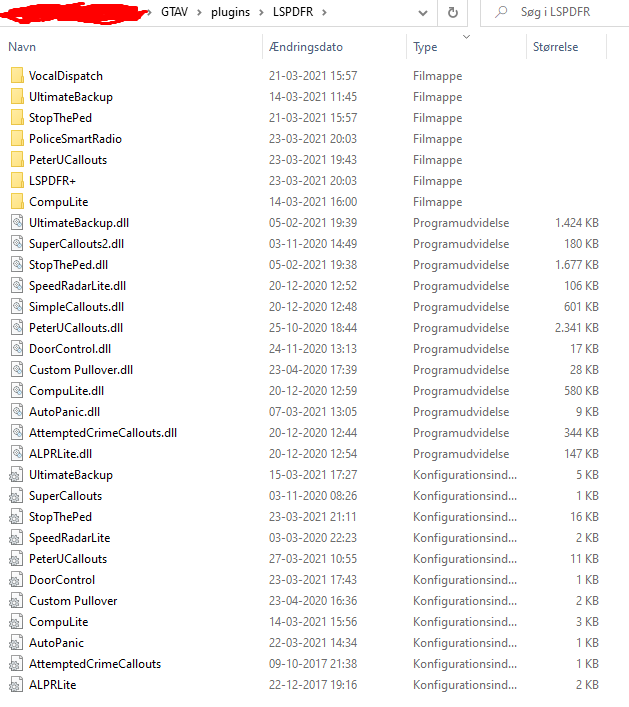Open the VocalDispatch folder icon

pos(17,75)
